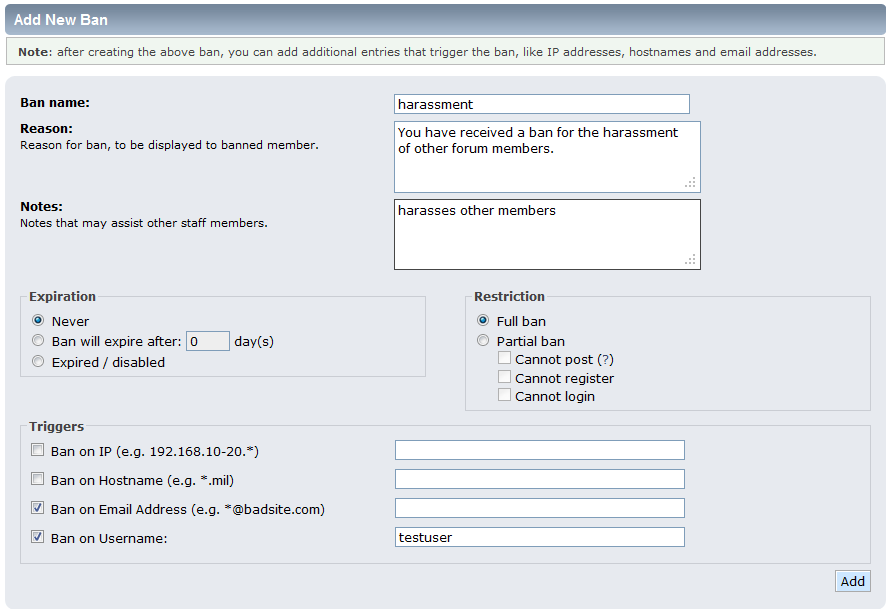Screen dimensions: 893x614
Task: Check the Cannot login option
Action: pyautogui.click(x=505, y=395)
